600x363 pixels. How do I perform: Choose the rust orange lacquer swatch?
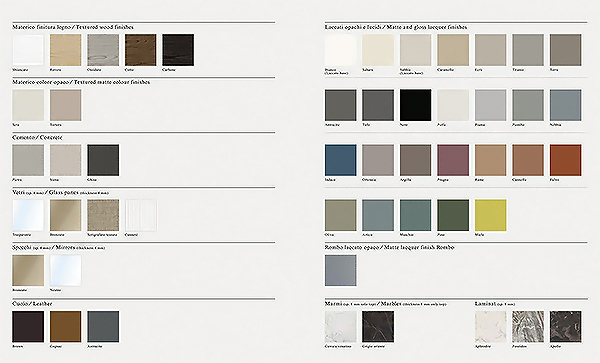pyautogui.click(x=565, y=160)
